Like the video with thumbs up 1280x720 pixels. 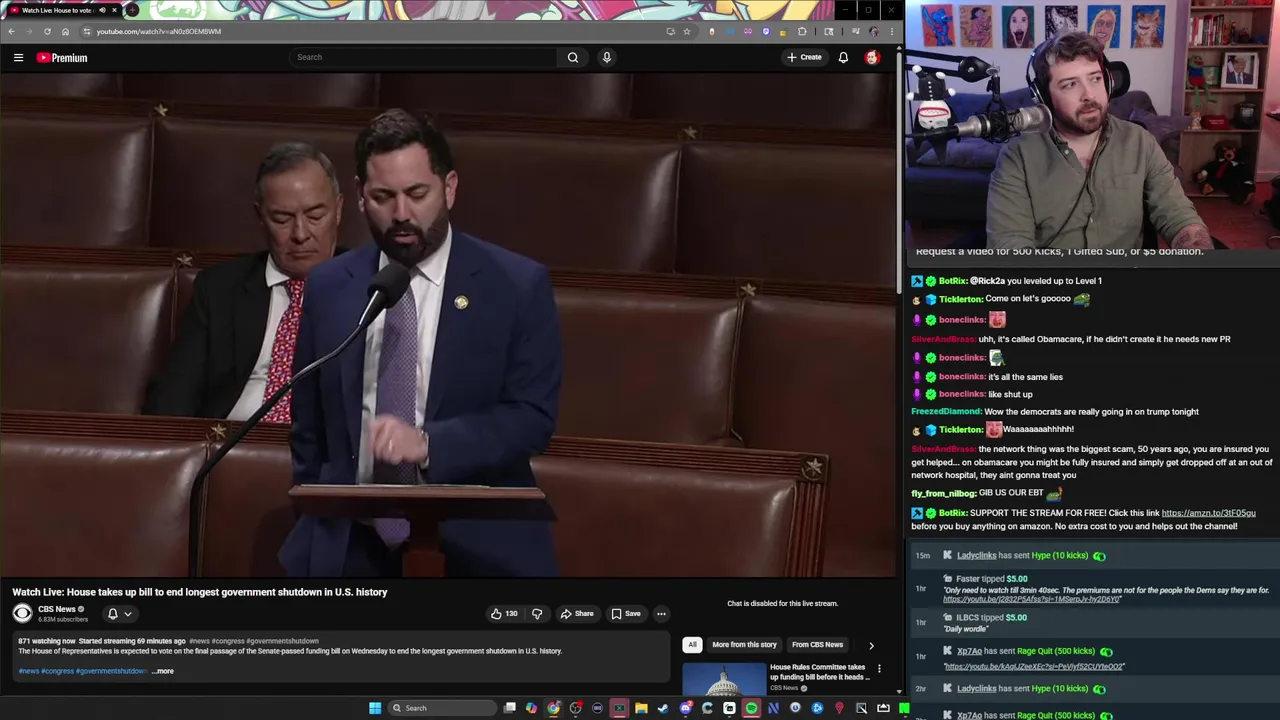point(504,613)
